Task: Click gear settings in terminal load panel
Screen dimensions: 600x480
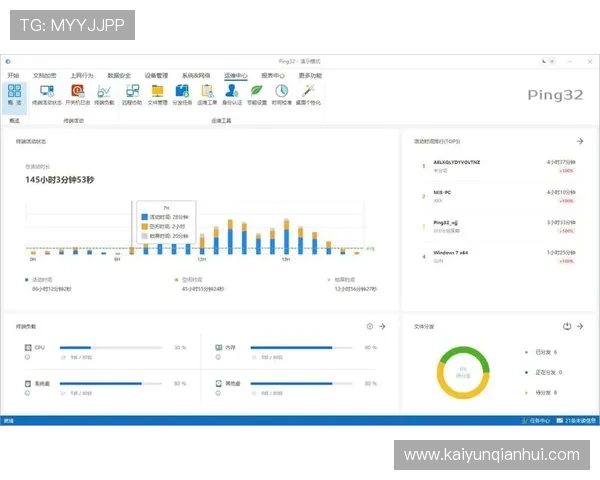Action: click(370, 326)
